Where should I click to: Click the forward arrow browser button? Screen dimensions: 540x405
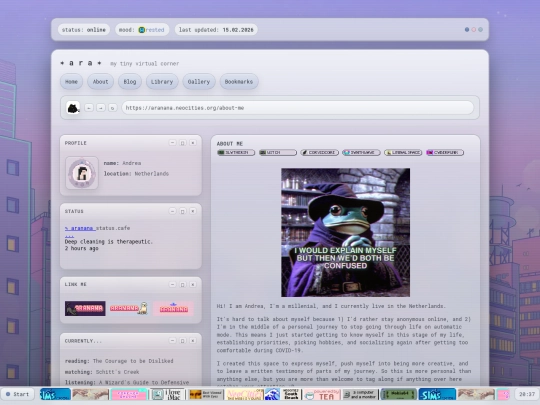101,108
